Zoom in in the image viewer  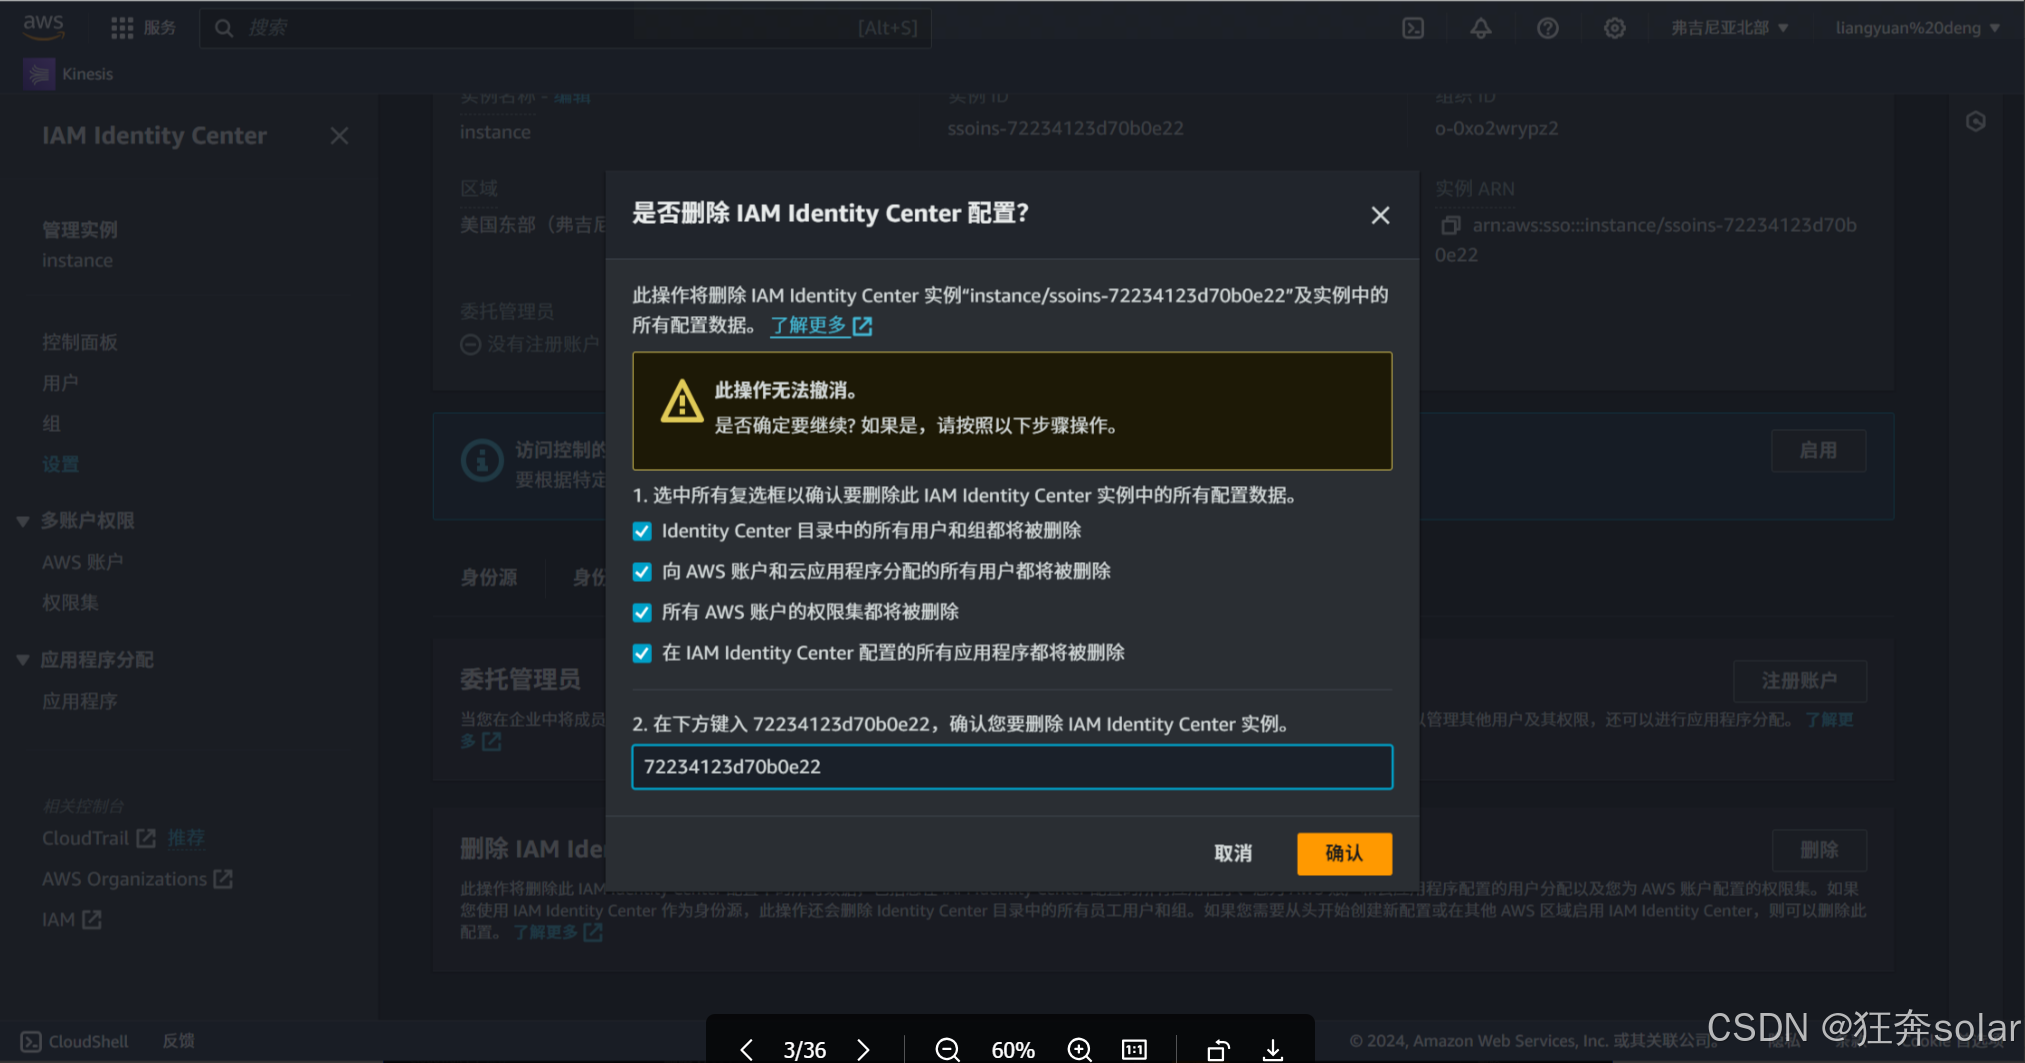tap(1079, 1049)
